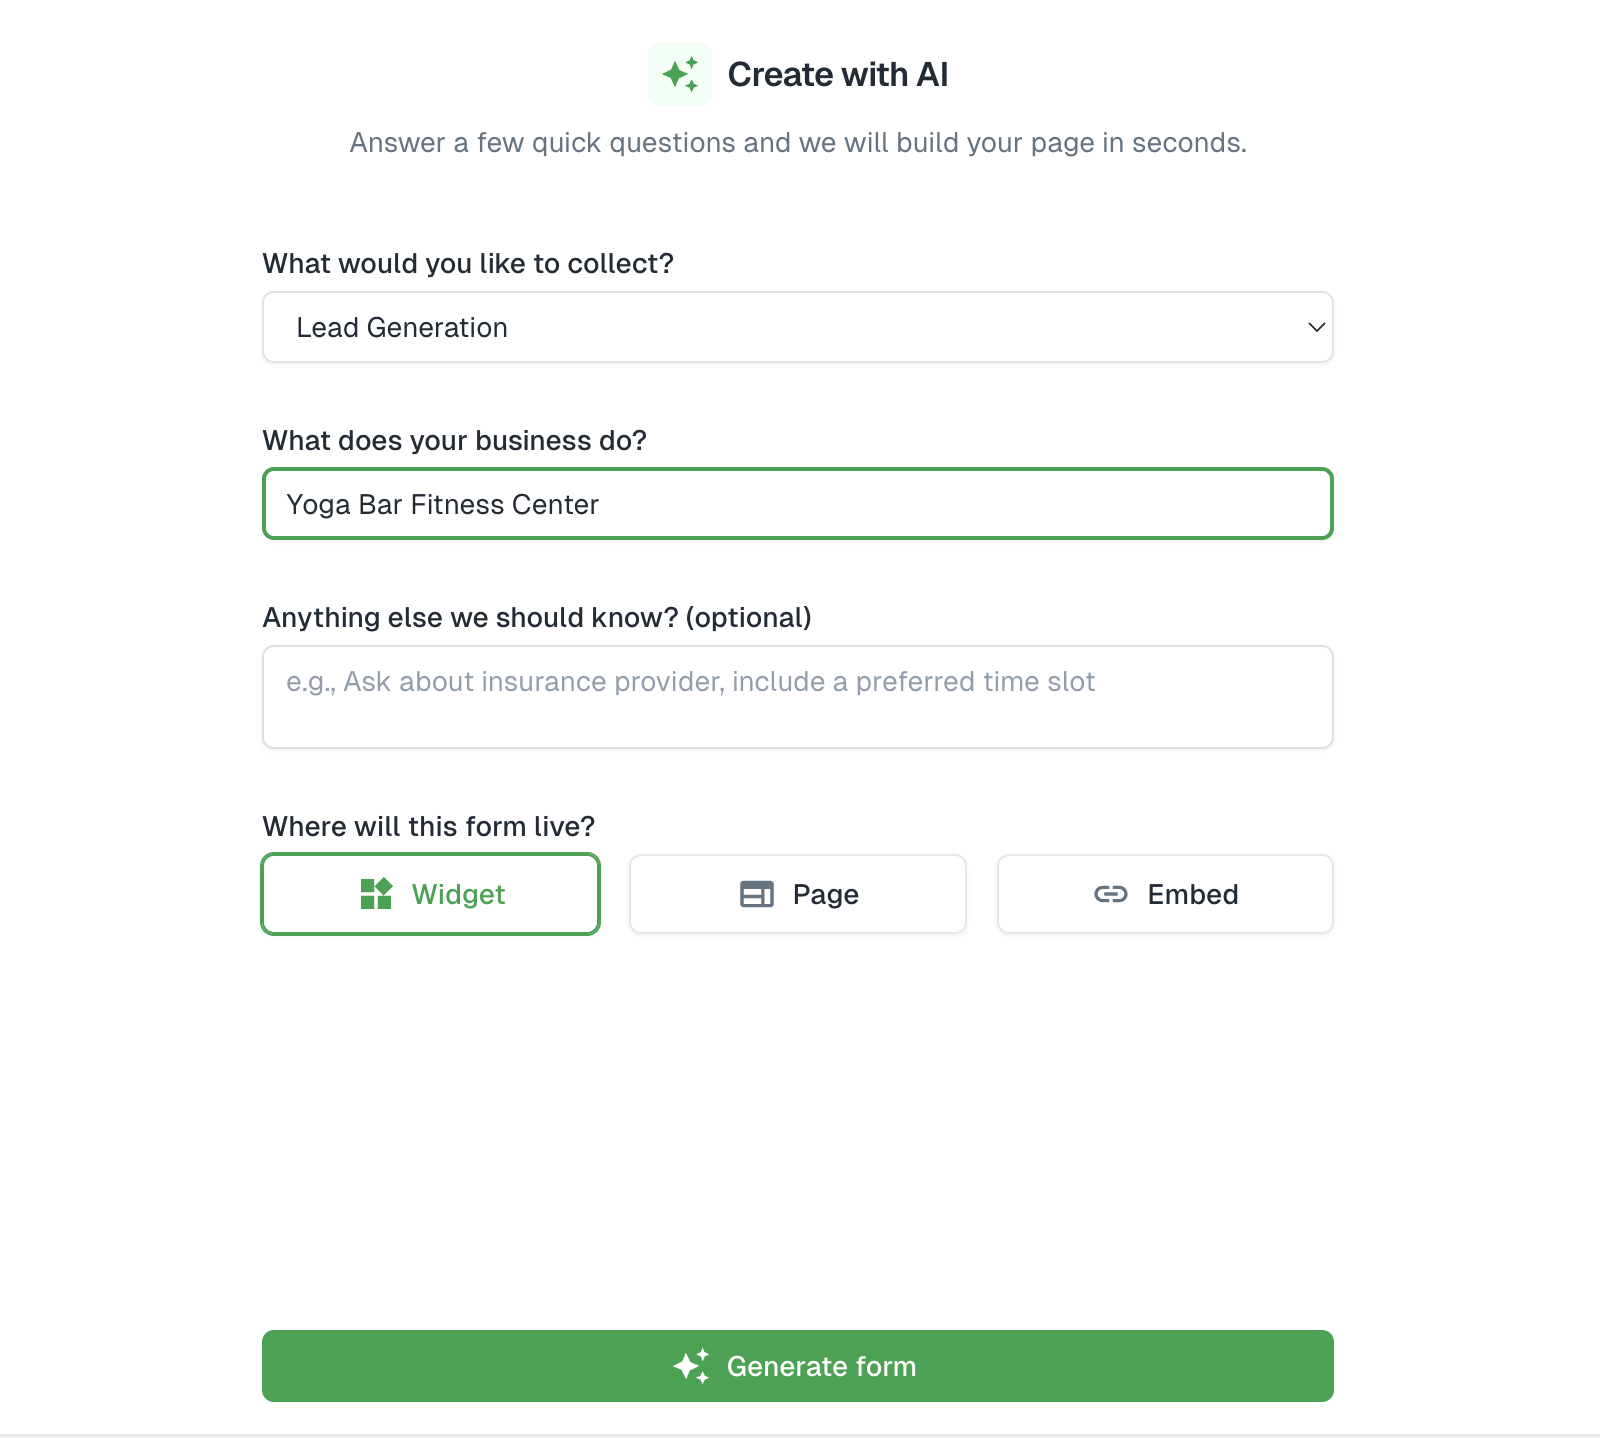Screen dimensions: 1600x1438
Task: Expand the What would you like to collect selector
Action: tap(797, 327)
